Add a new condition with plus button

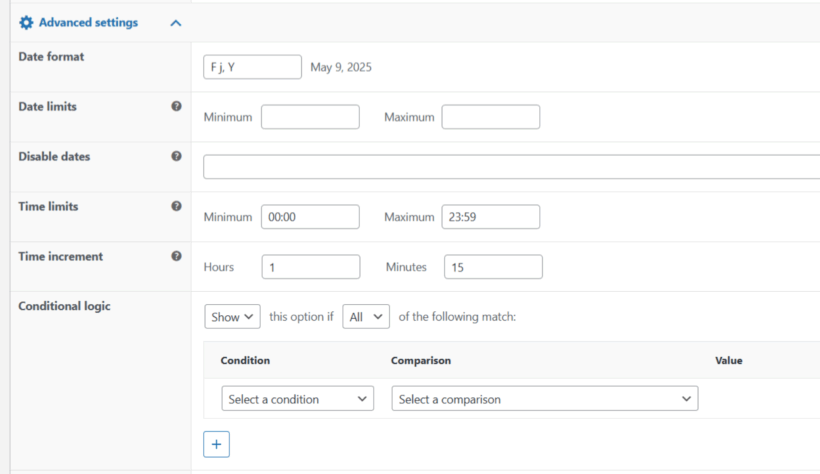tap(216, 444)
